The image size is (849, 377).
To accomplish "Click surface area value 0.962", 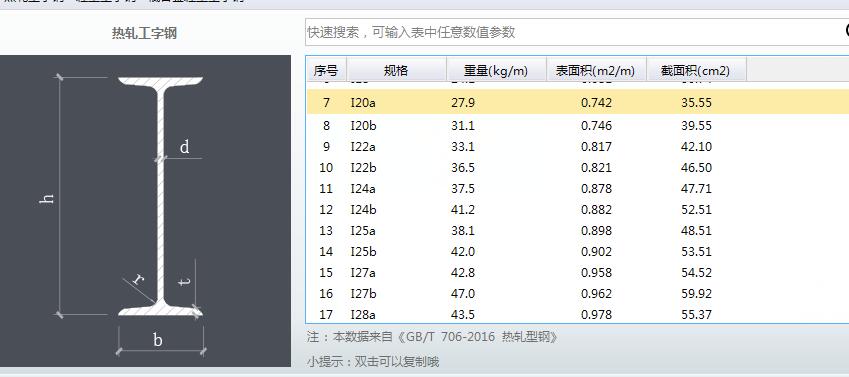I will 597,294.
